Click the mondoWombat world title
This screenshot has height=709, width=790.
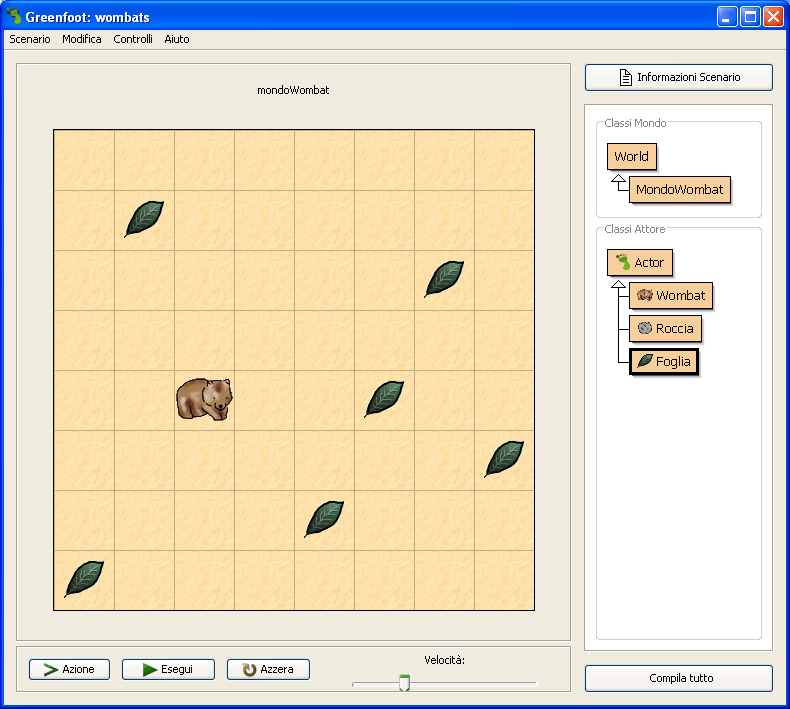pos(293,90)
